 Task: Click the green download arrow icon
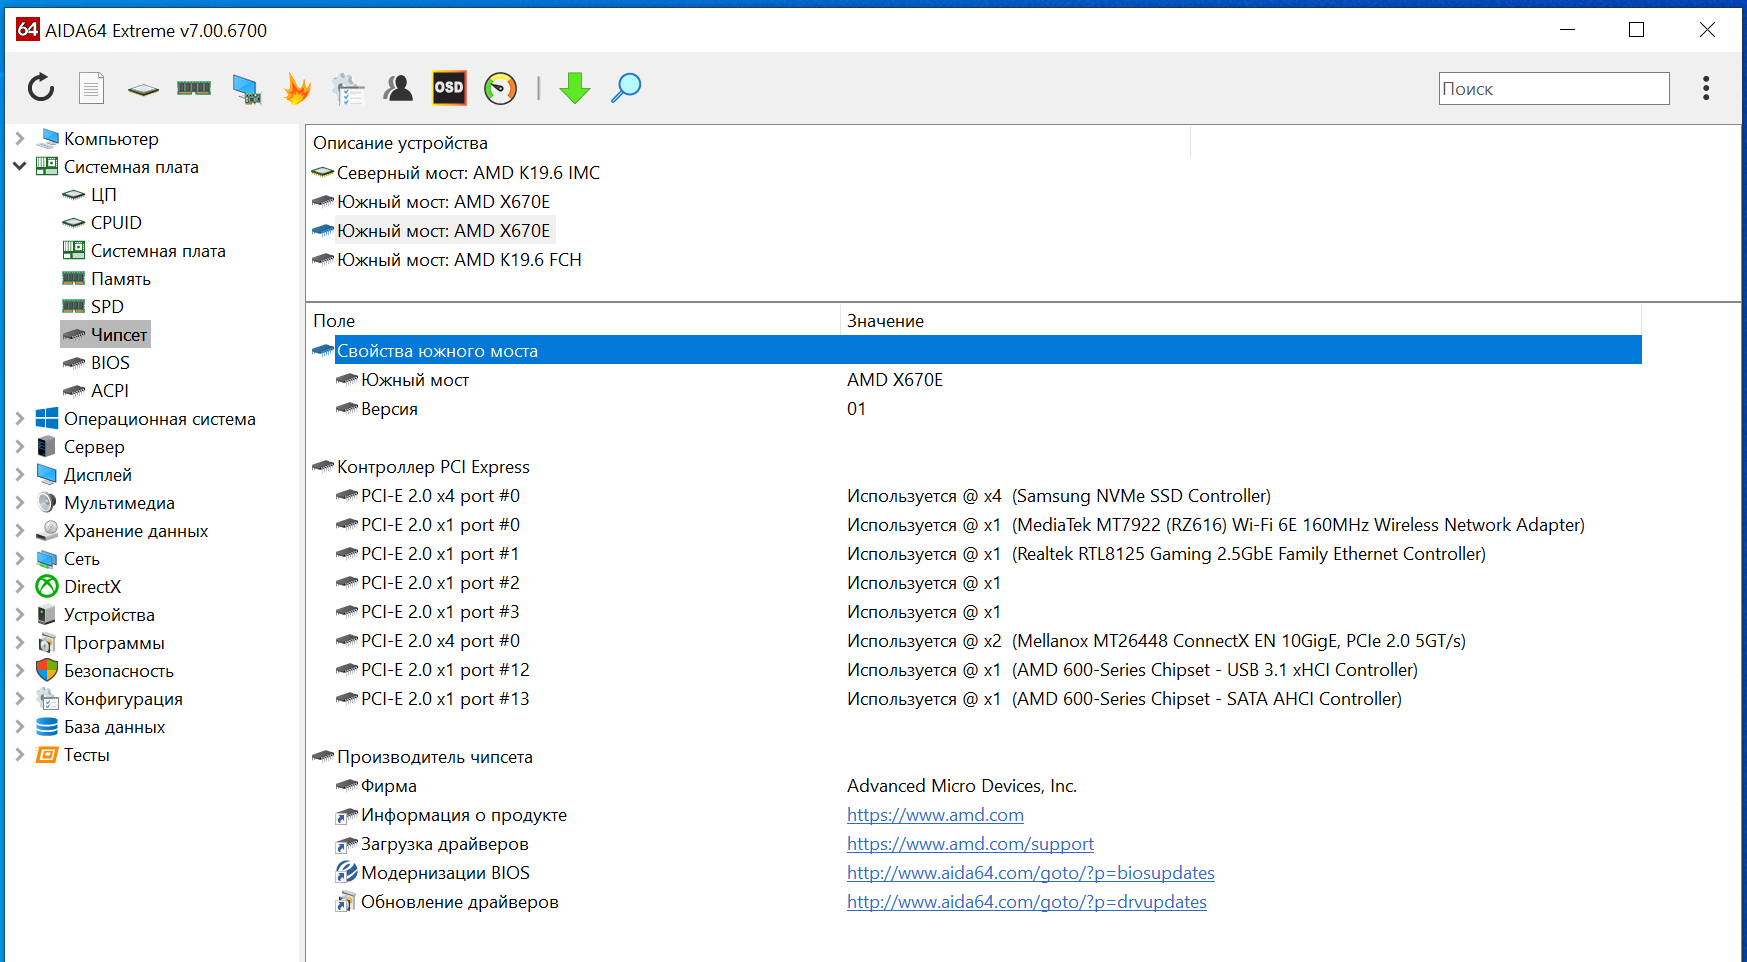(575, 88)
